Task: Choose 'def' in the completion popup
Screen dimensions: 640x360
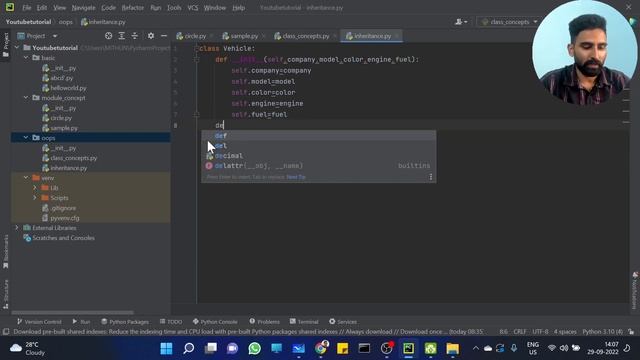Action: point(318,136)
